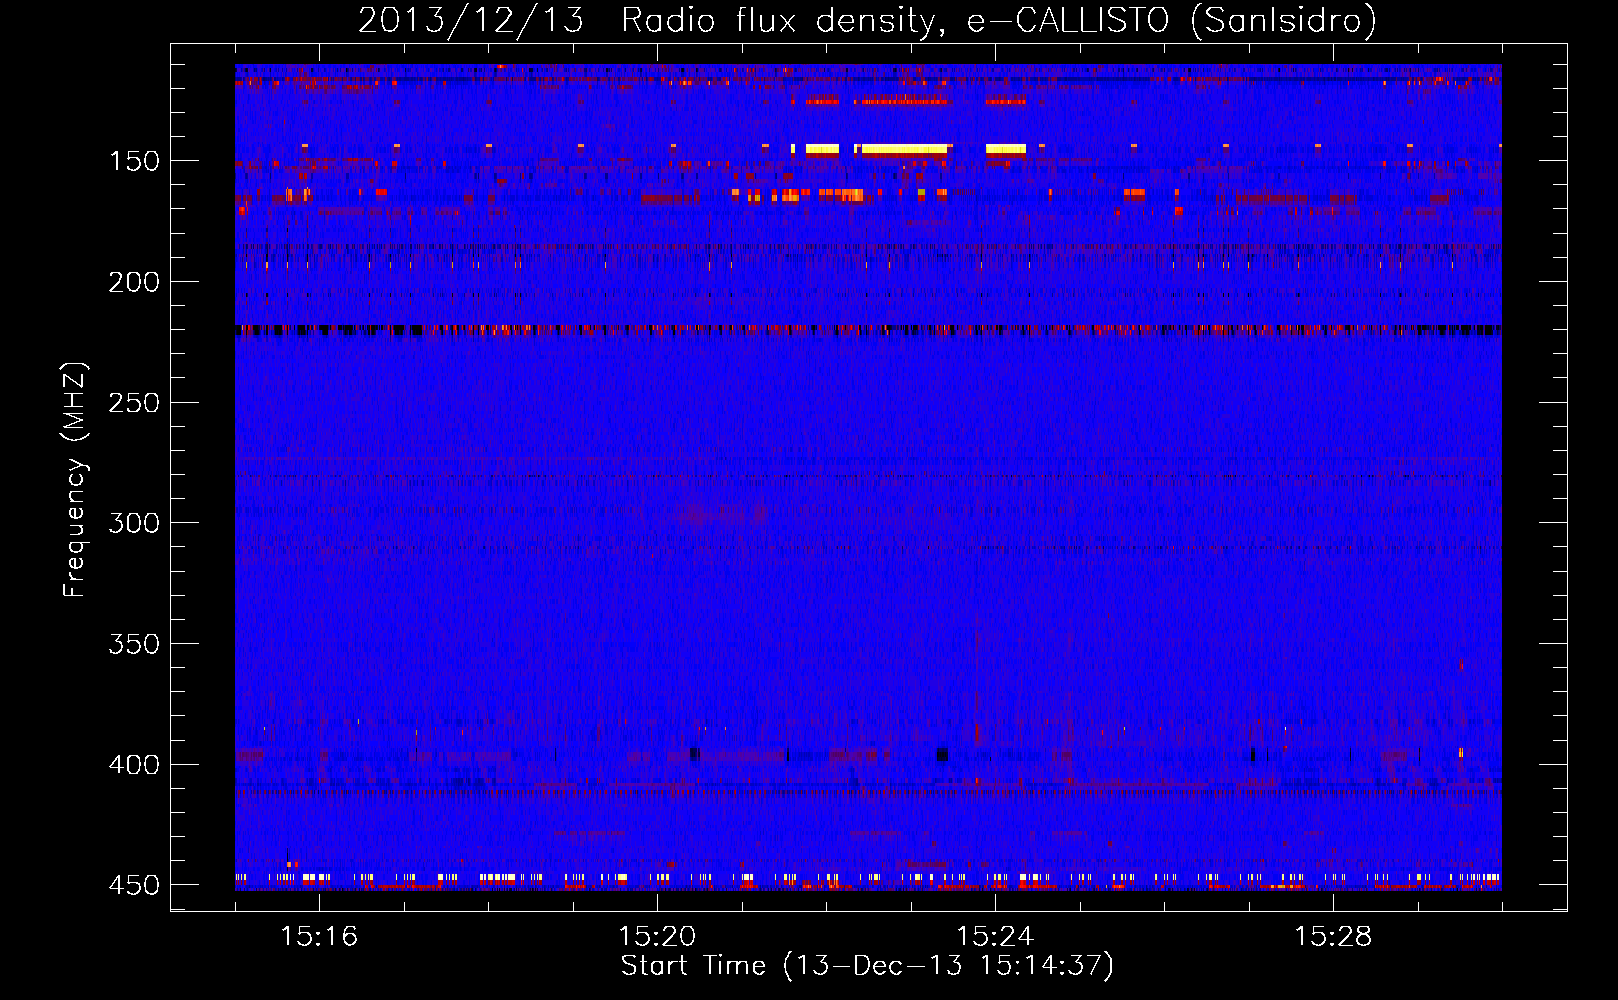Click the 200 frequency tick label
Viewport: 1618px width, 1000px height.
tap(133, 282)
